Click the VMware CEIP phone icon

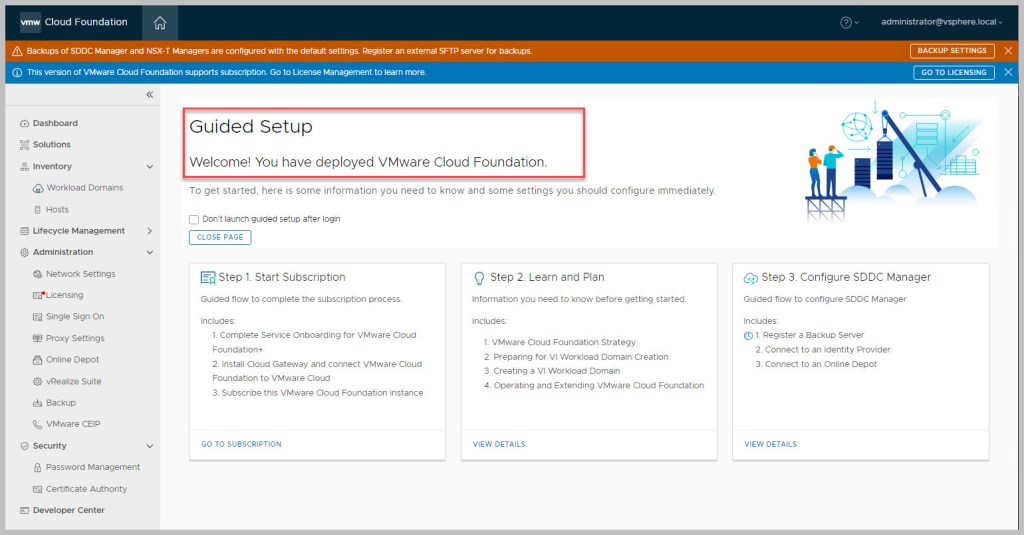38,424
